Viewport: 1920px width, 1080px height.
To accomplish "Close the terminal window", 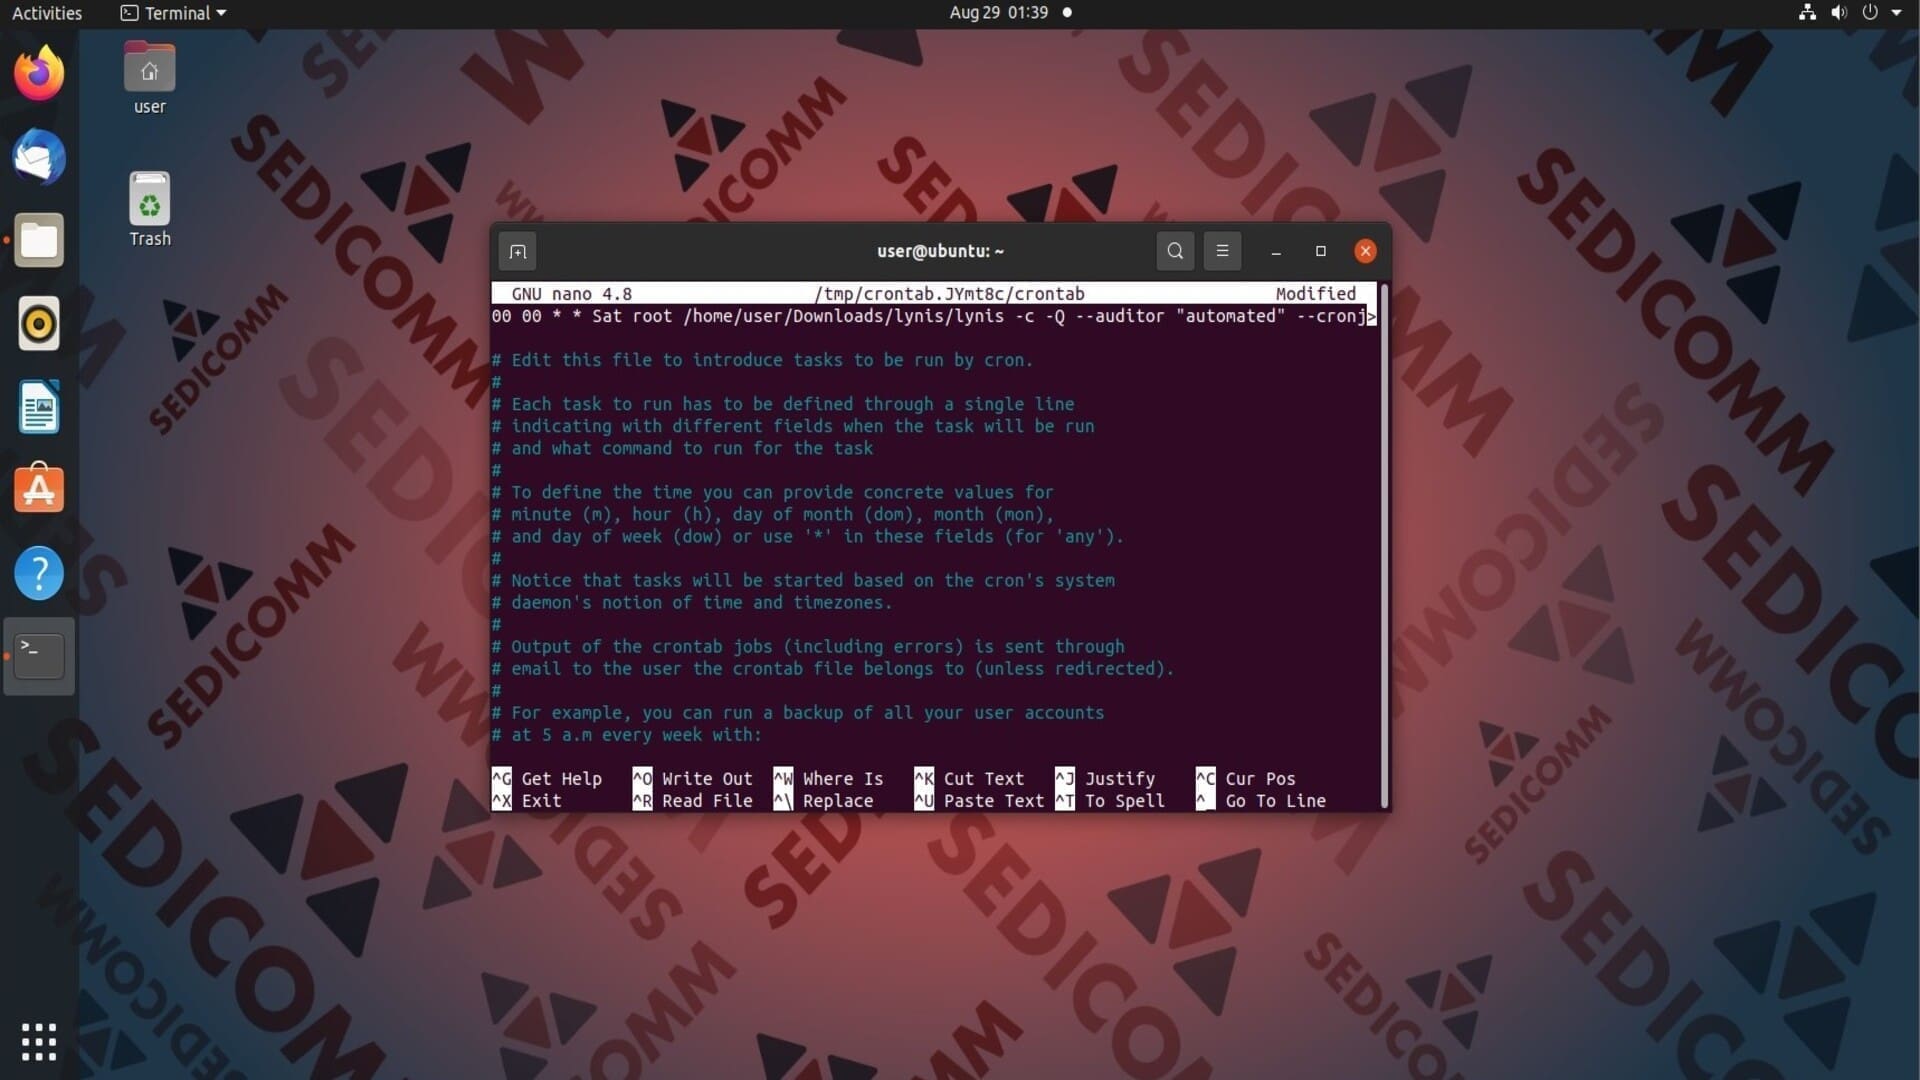I will 1365,251.
